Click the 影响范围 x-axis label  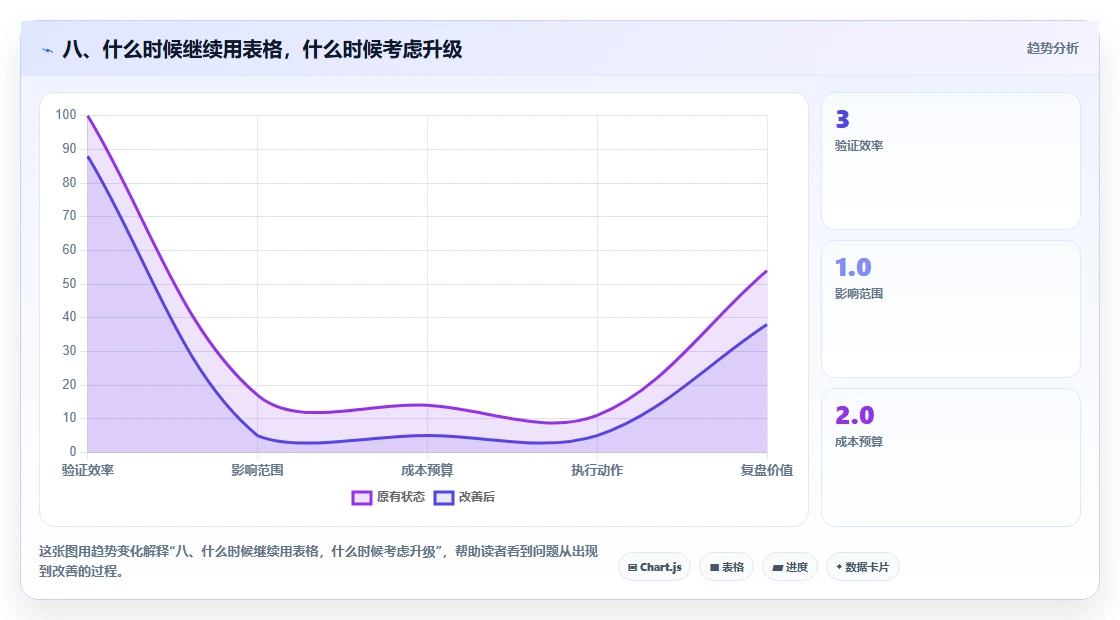click(x=257, y=470)
